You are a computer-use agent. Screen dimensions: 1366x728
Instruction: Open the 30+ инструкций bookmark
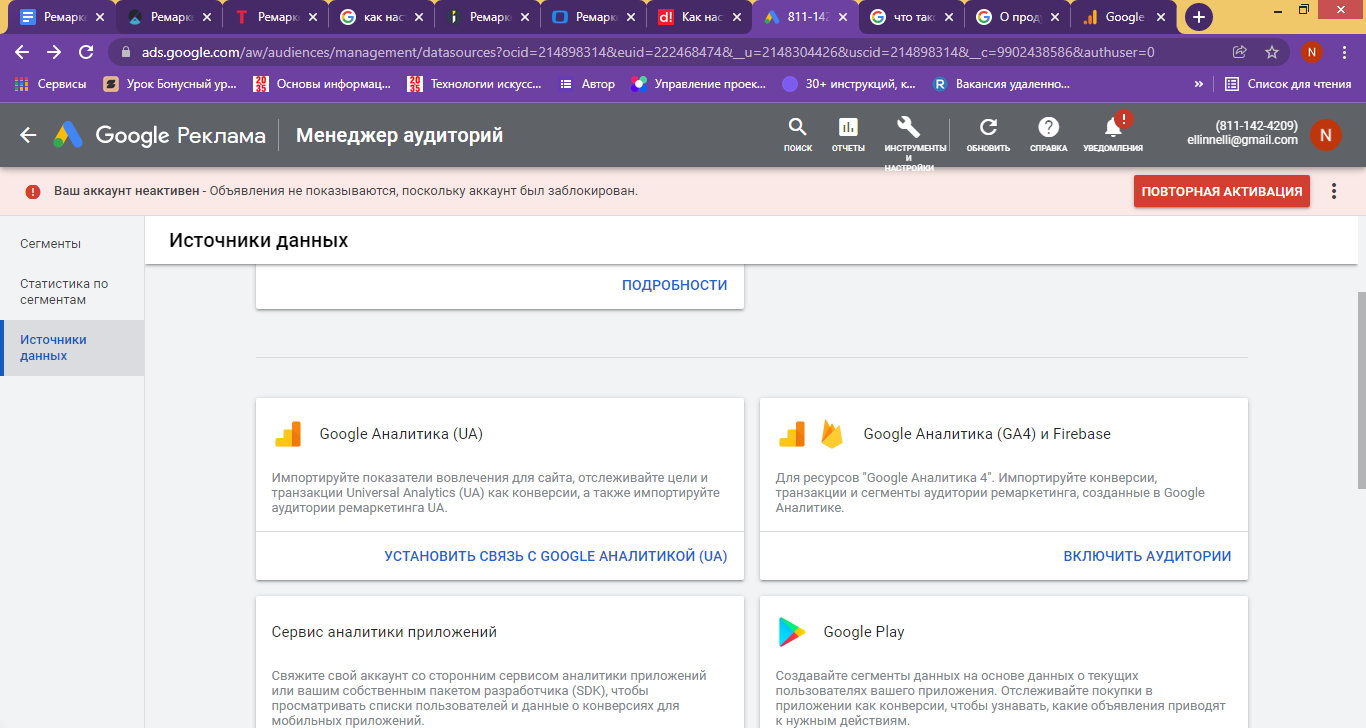(x=849, y=84)
